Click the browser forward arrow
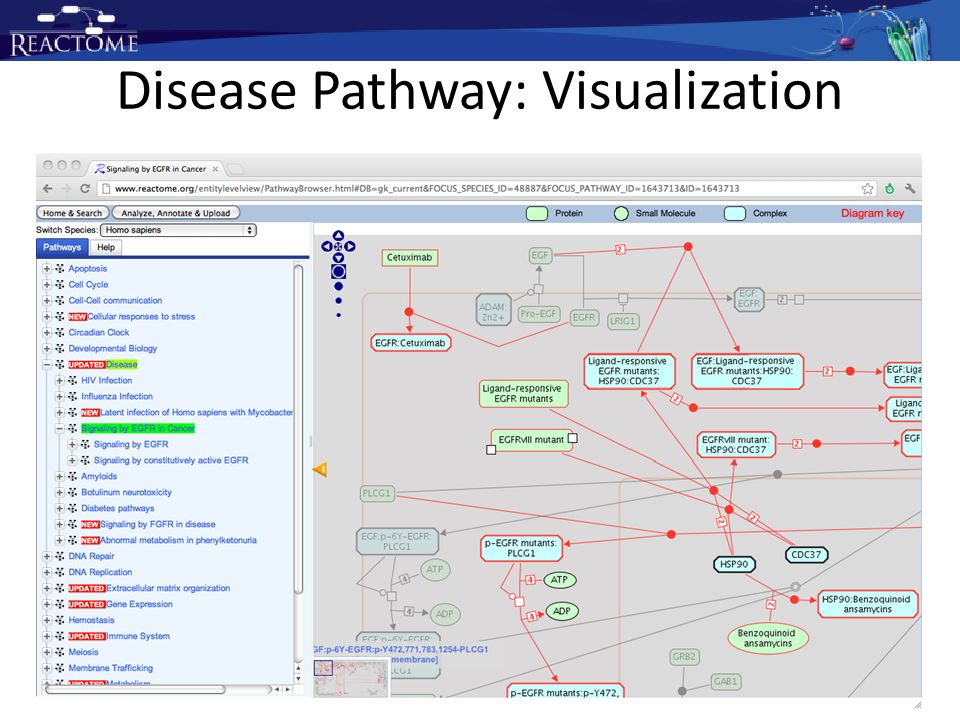Viewport: 960px width, 720px height. [67, 189]
